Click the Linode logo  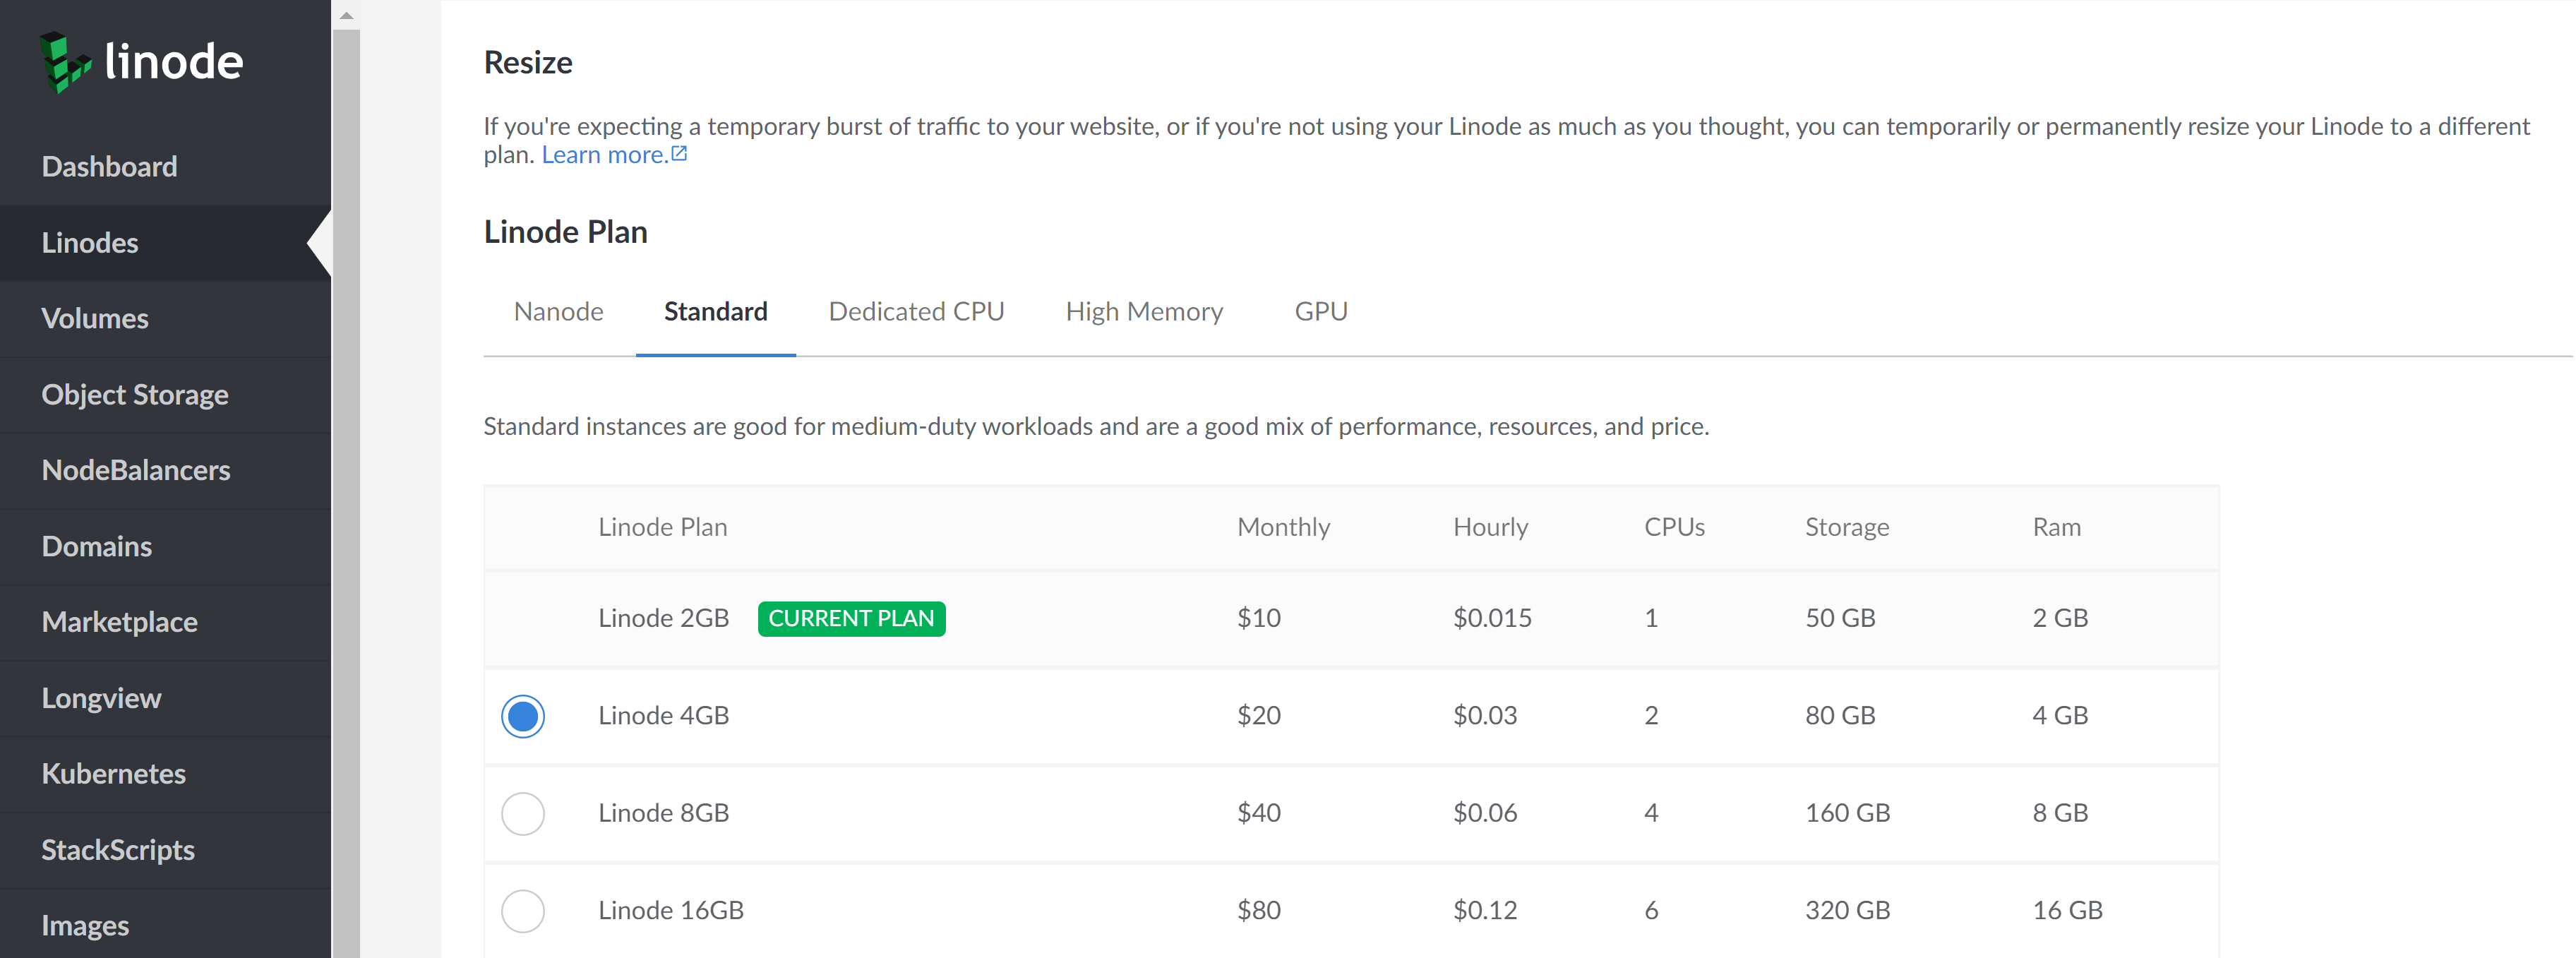141,62
